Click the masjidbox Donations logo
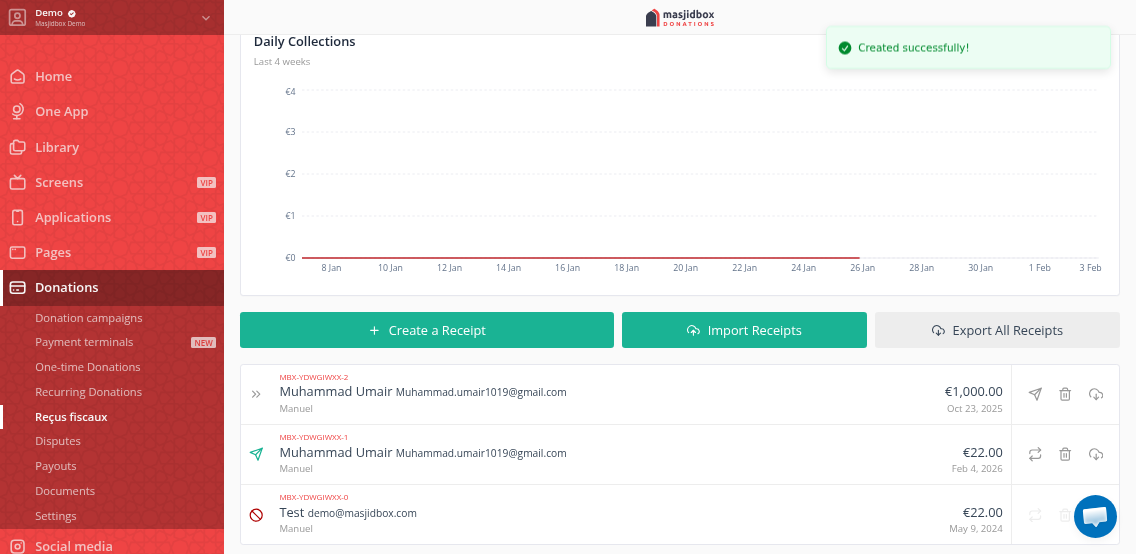Viewport: 1136px width, 554px height. [680, 17]
